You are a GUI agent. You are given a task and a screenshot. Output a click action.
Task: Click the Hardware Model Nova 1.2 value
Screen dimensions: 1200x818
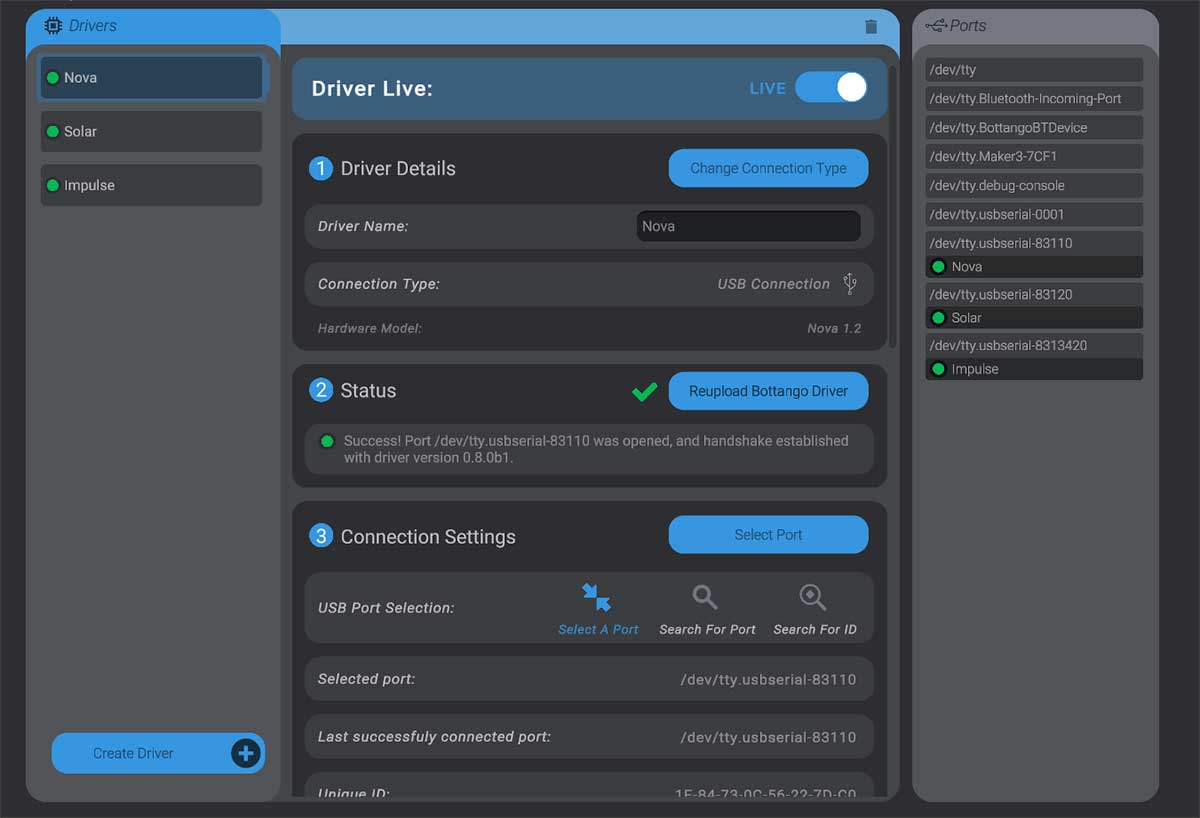coord(834,328)
